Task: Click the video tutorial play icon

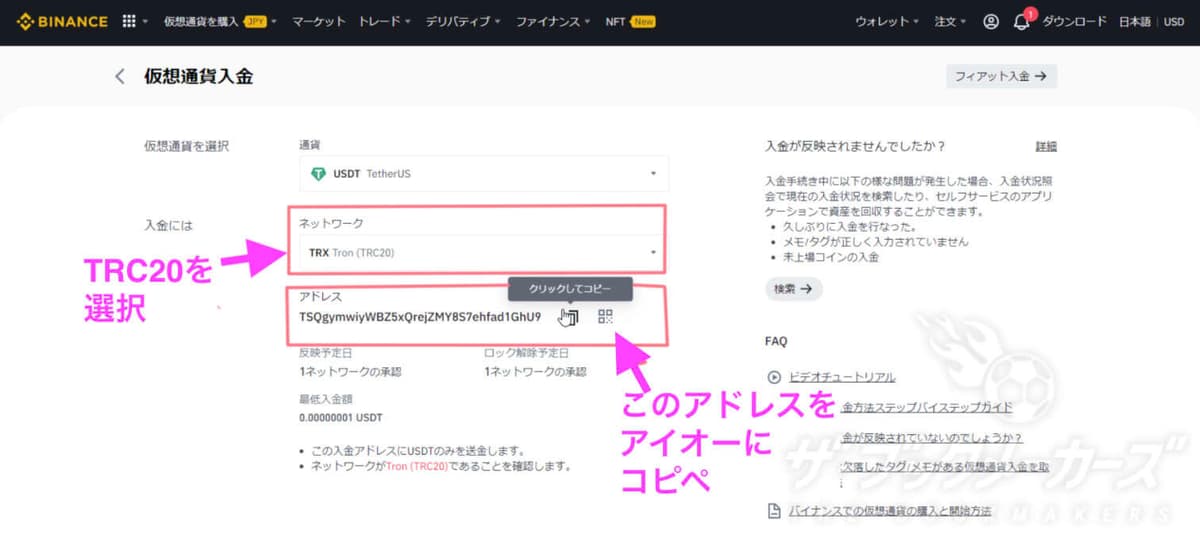Action: click(773, 377)
